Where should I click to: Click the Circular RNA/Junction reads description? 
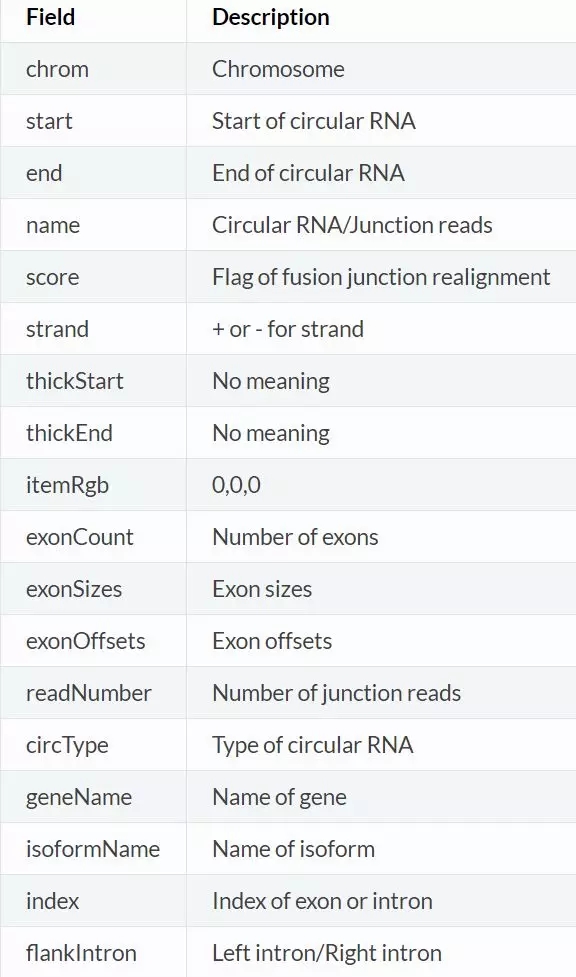click(352, 225)
